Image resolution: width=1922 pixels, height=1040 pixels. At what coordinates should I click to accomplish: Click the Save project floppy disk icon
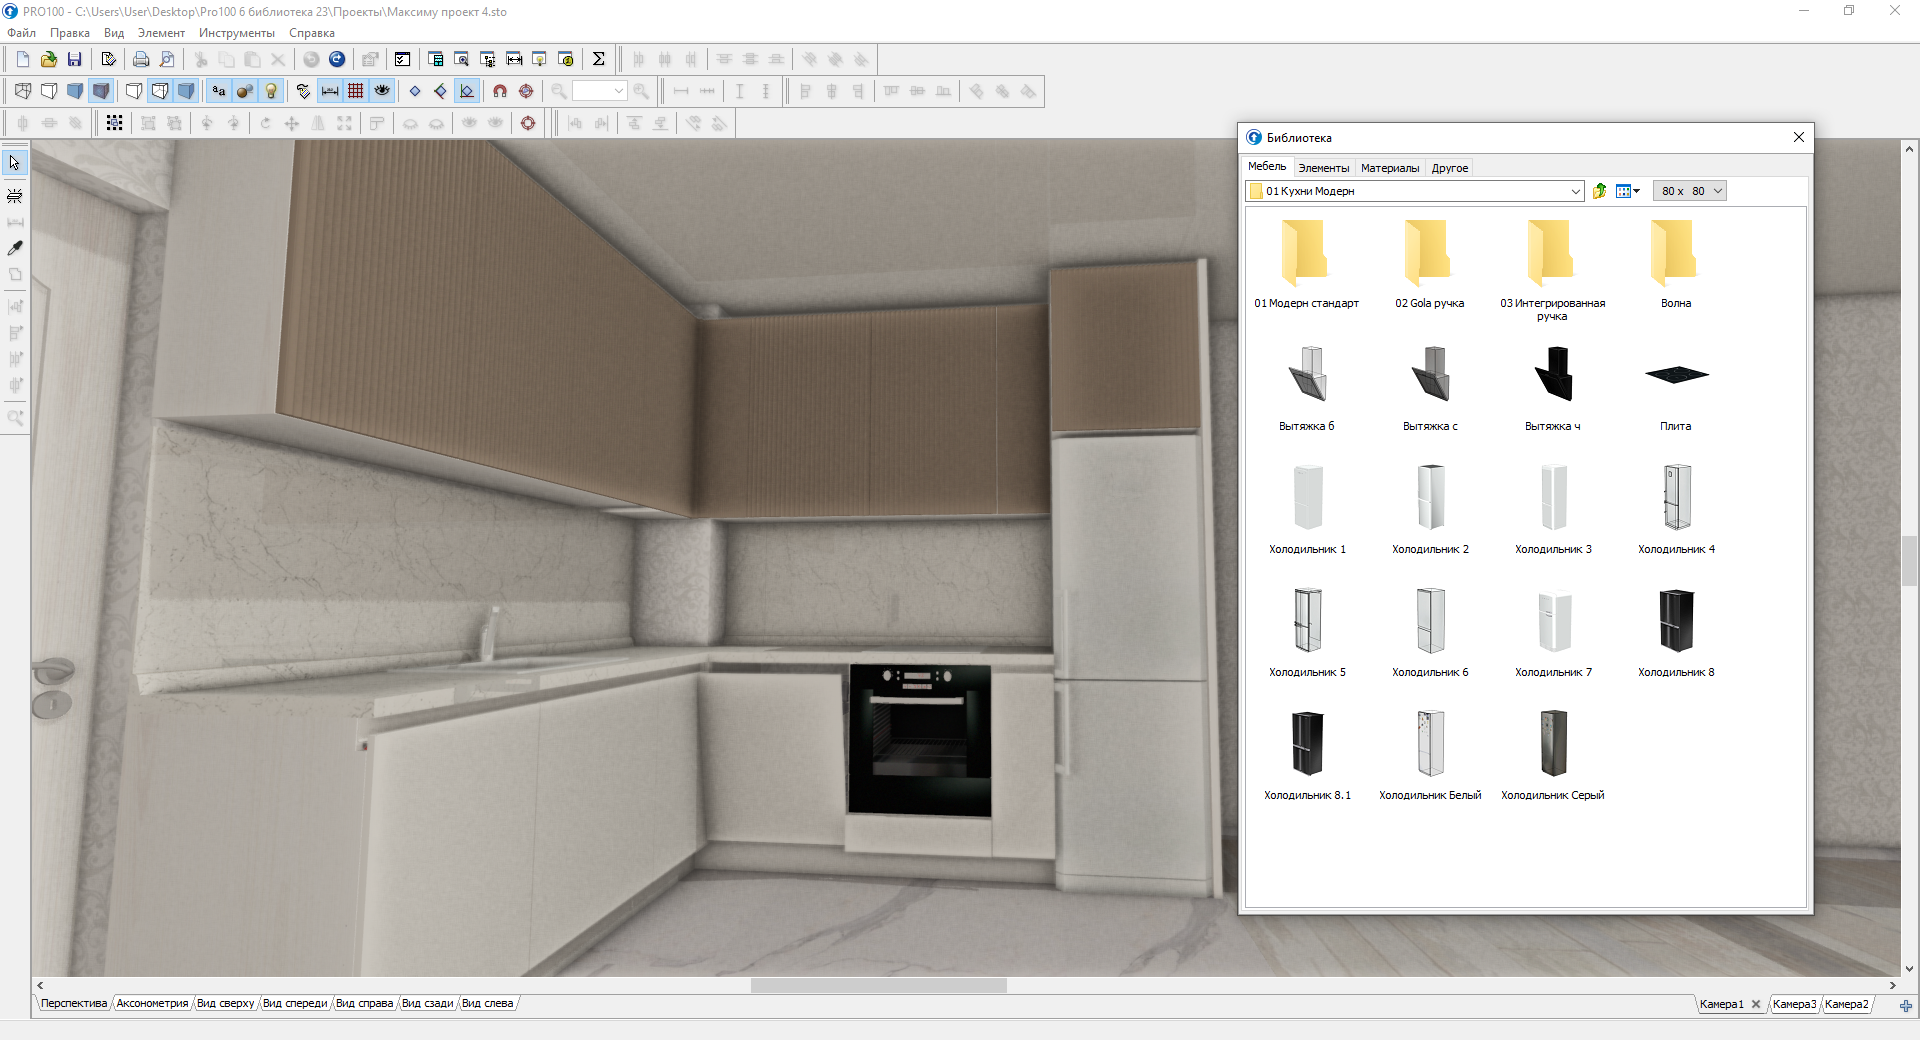pos(74,59)
